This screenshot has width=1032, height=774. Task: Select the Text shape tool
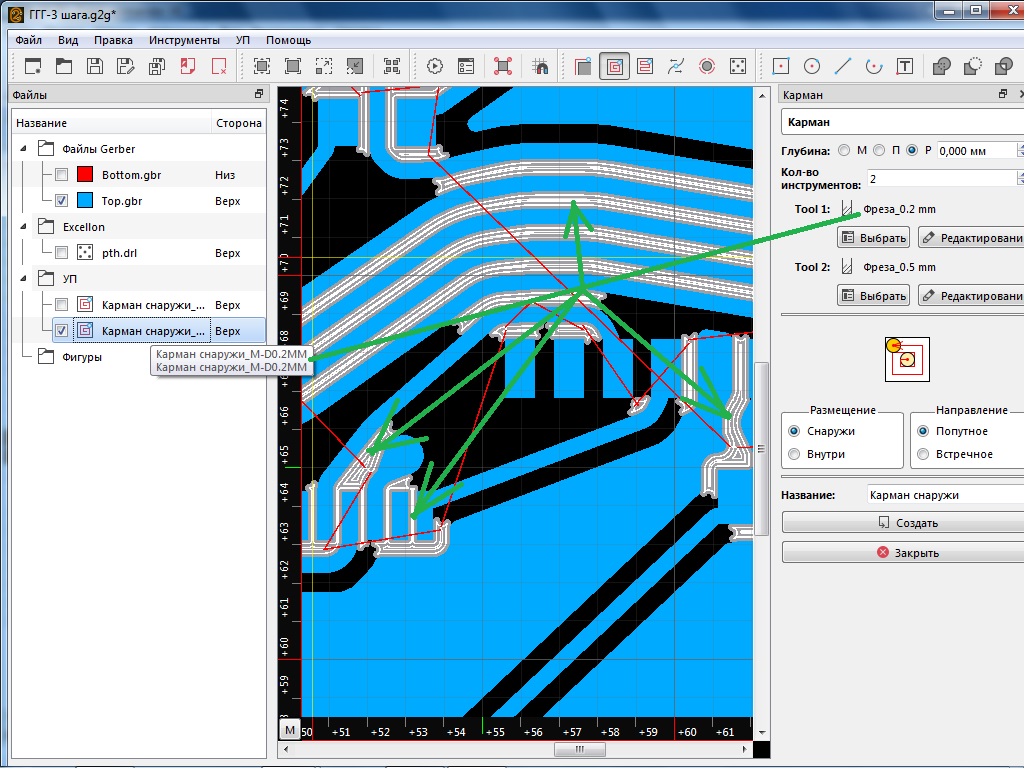point(905,66)
